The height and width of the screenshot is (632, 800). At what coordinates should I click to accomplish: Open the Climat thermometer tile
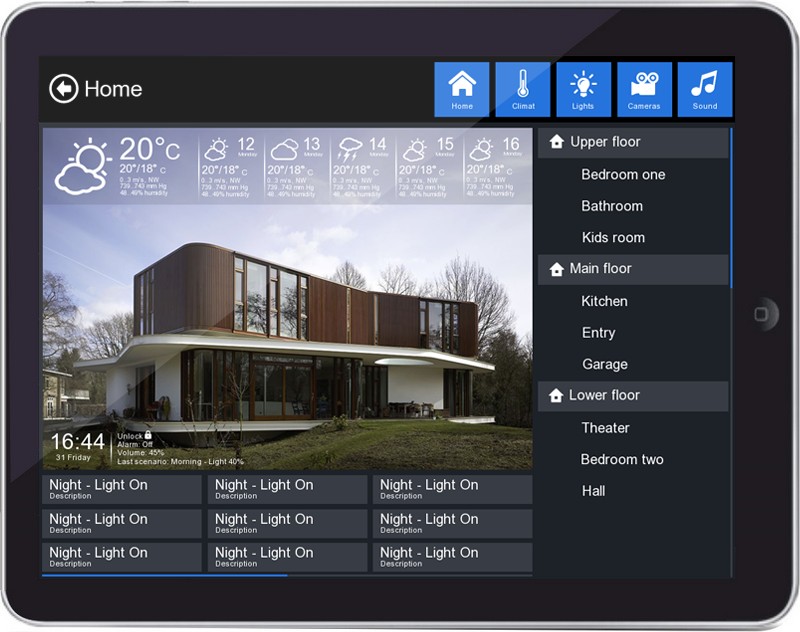tap(523, 88)
